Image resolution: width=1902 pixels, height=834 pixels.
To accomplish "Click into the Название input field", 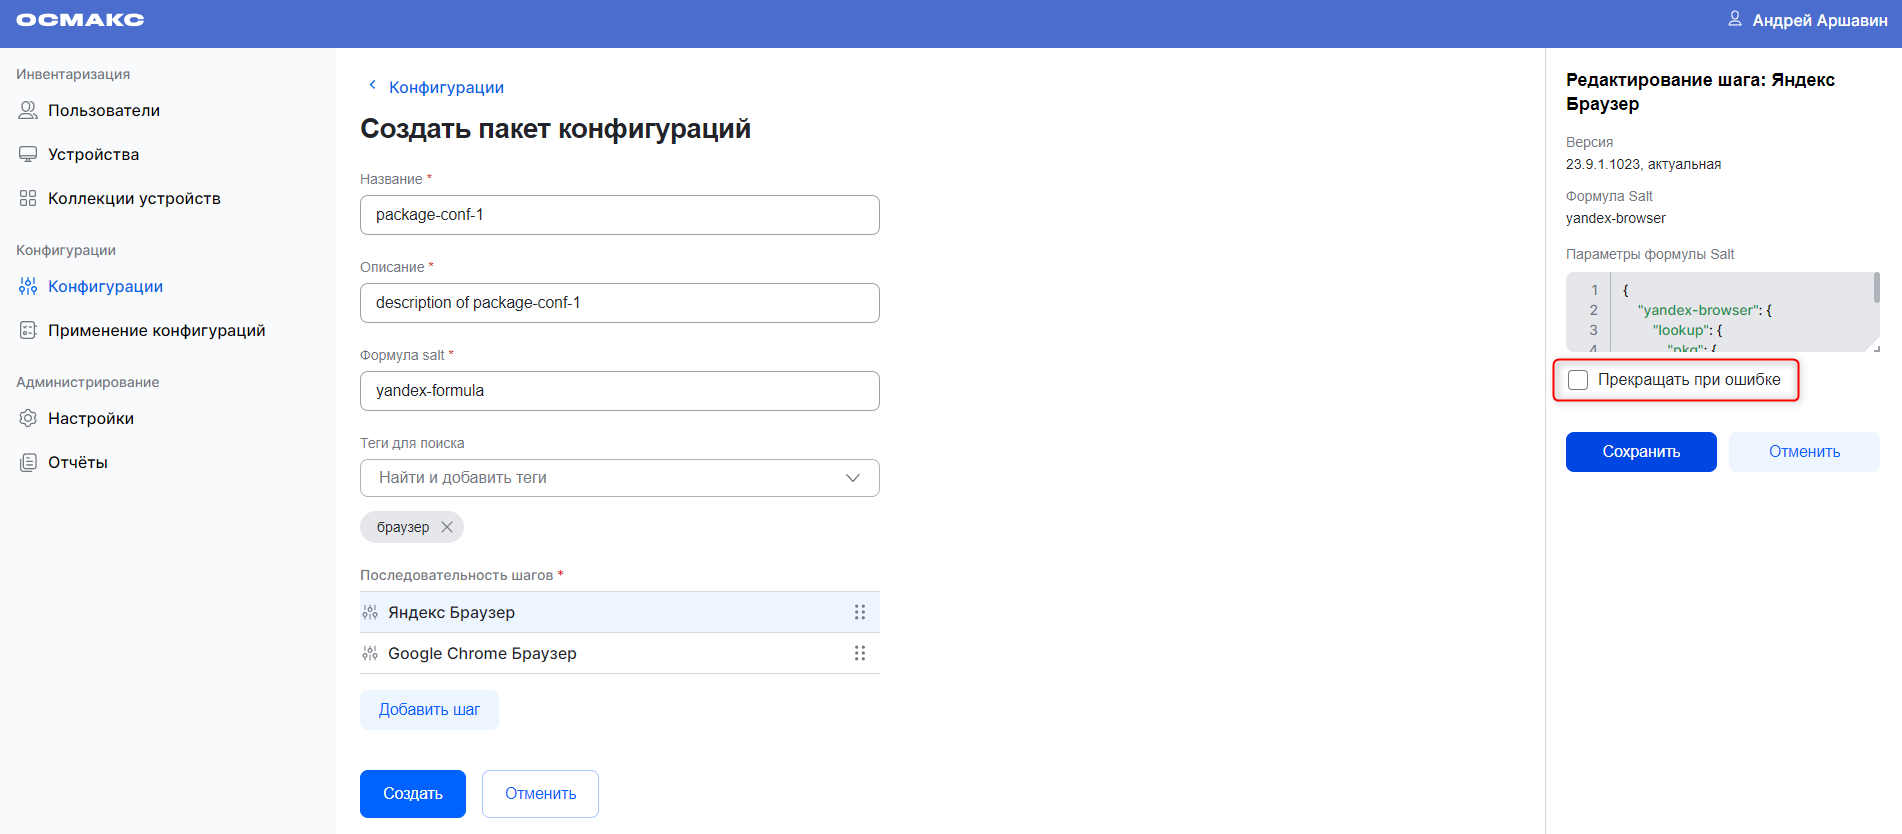I will [619, 215].
